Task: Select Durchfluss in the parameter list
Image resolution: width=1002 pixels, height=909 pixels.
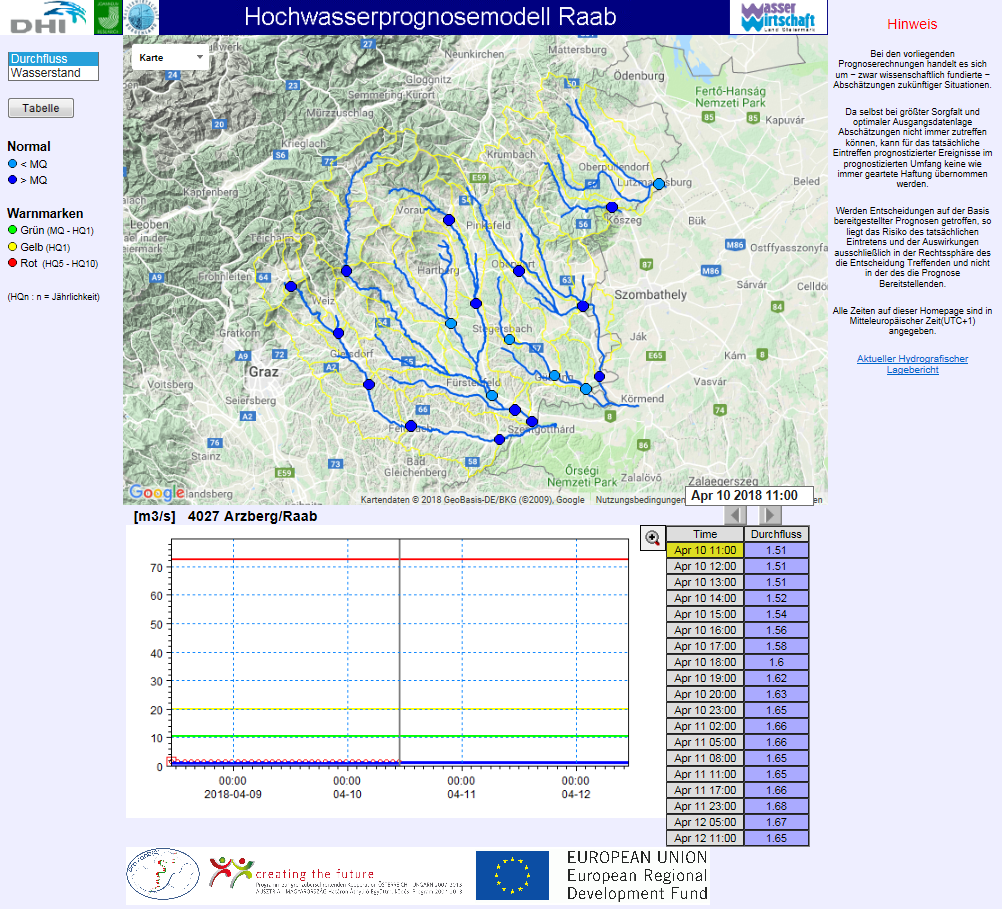Action: [54, 59]
